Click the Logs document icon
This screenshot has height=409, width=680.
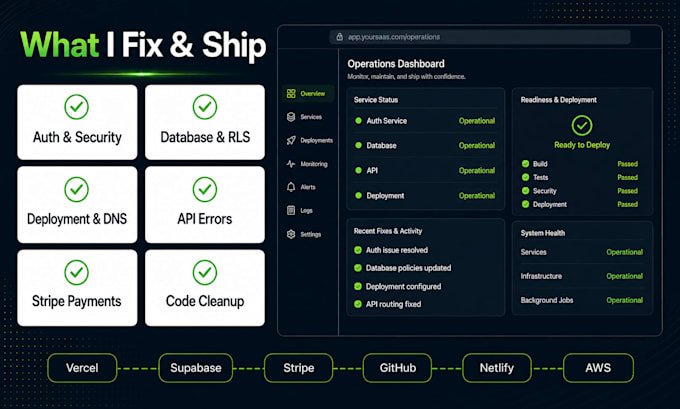(291, 211)
